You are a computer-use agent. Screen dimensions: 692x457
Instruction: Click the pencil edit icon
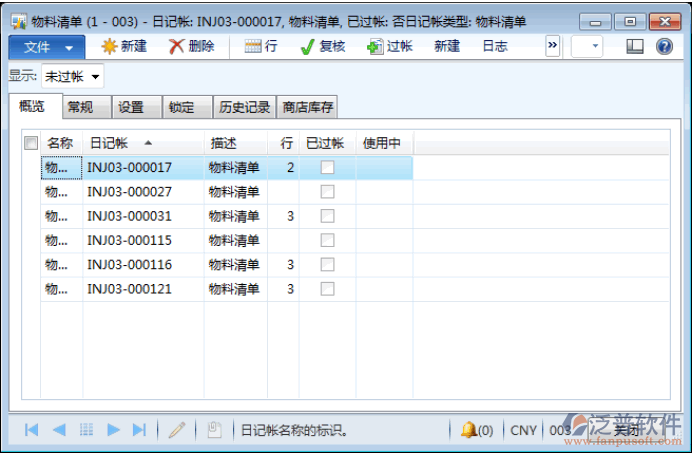pyautogui.click(x=177, y=430)
